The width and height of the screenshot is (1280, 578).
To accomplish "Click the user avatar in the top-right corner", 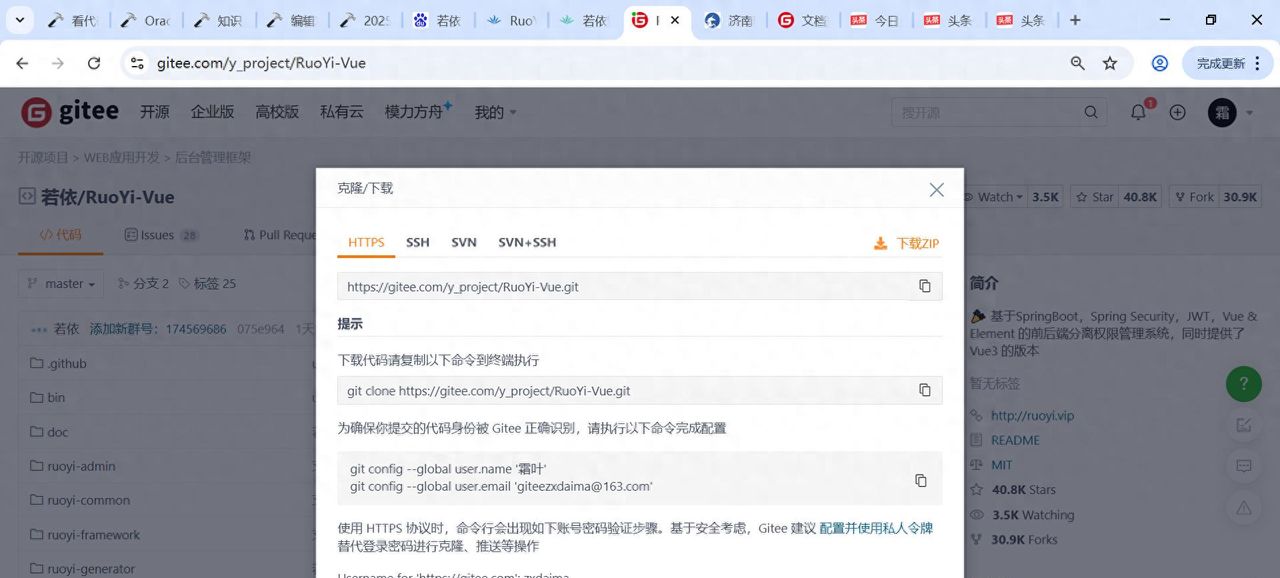I will [x=1221, y=112].
